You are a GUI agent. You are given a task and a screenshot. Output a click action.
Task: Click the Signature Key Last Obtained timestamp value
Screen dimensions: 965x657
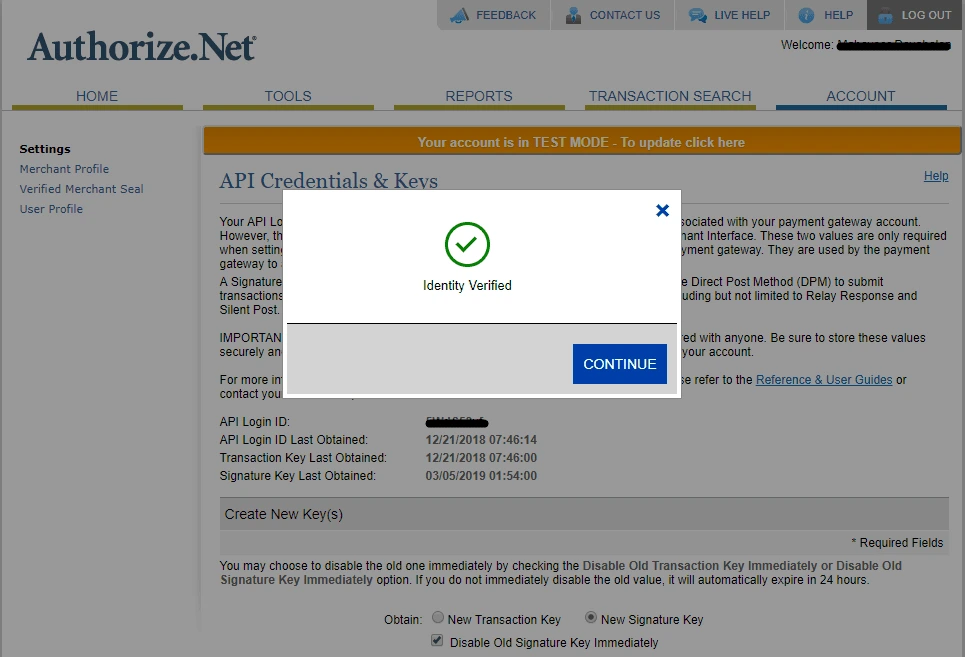click(481, 476)
